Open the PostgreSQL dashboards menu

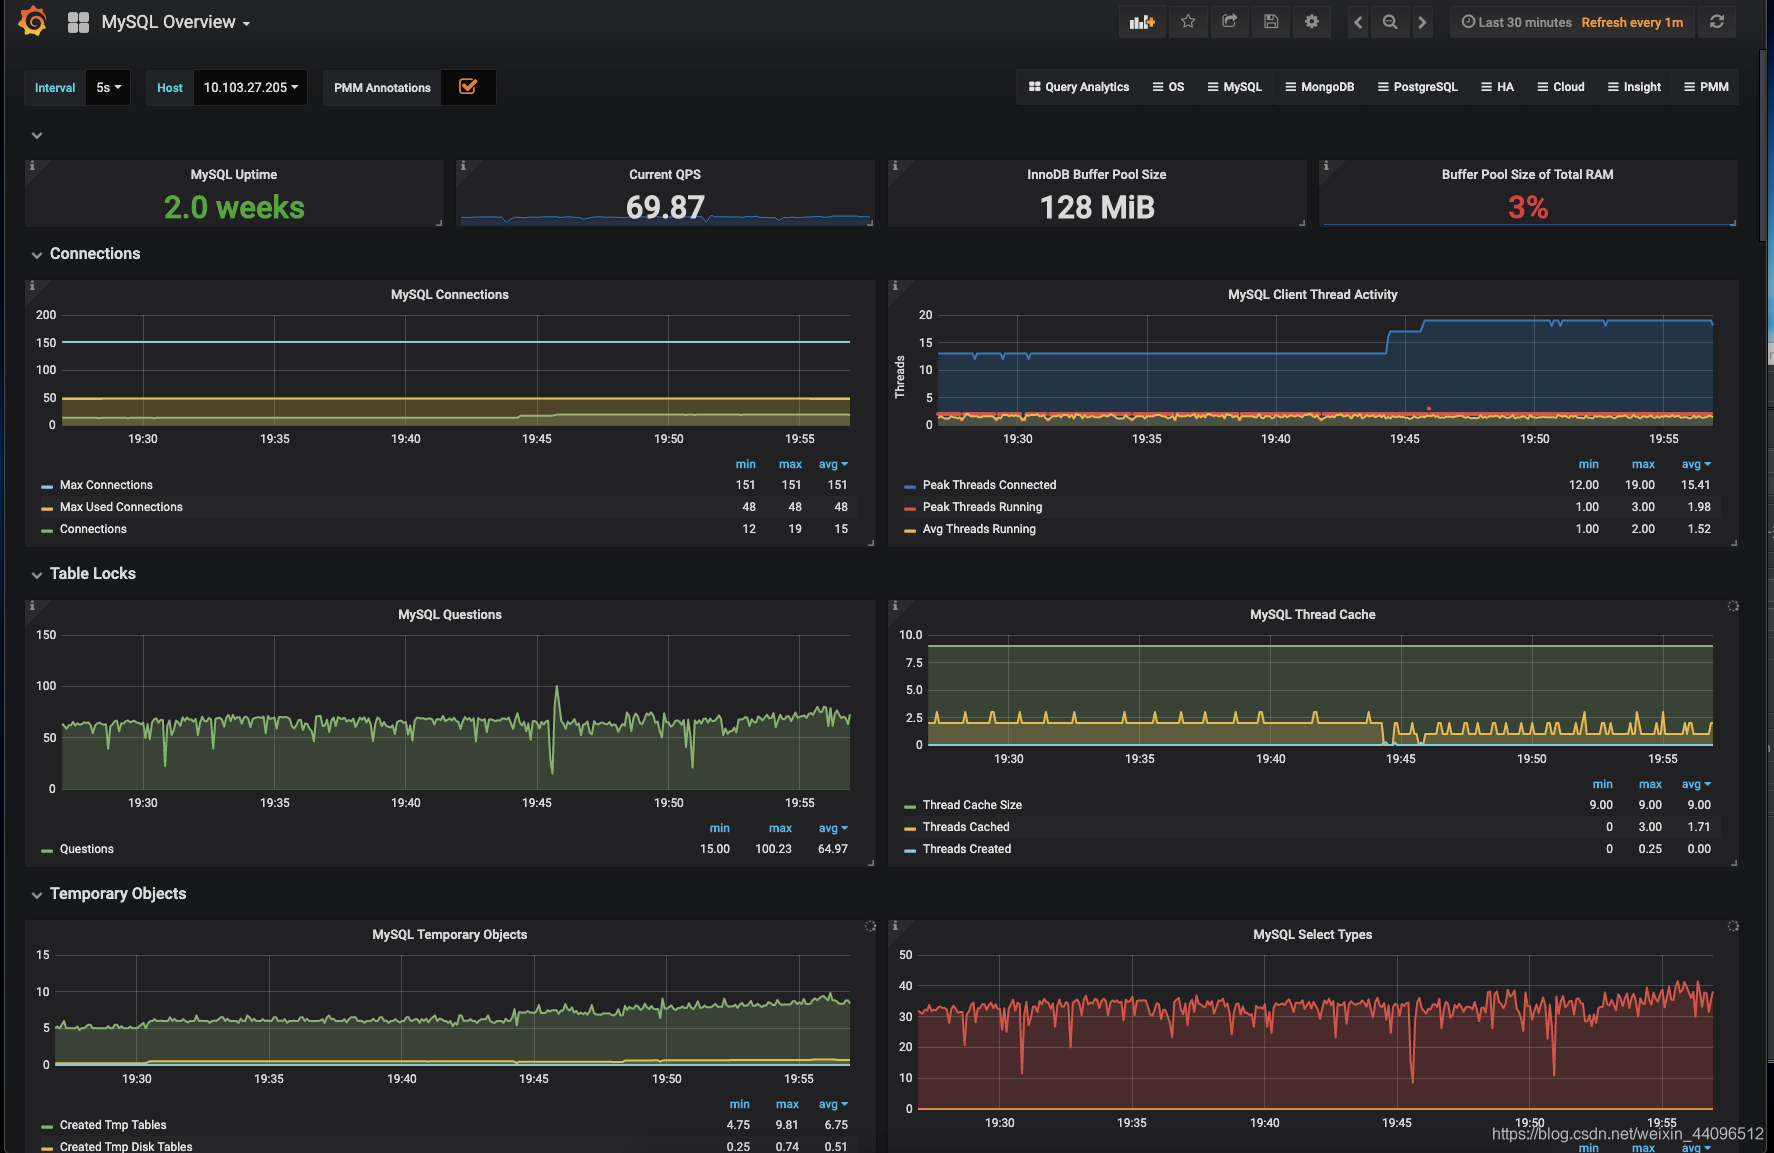pos(1418,87)
